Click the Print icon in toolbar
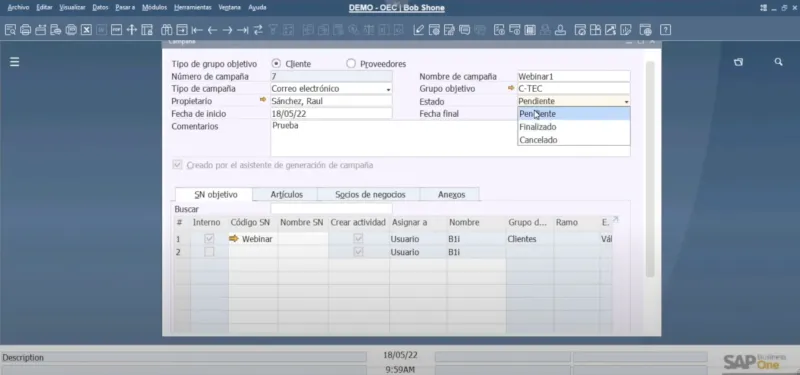Screen dimensions: 800x375 [x=26, y=30]
